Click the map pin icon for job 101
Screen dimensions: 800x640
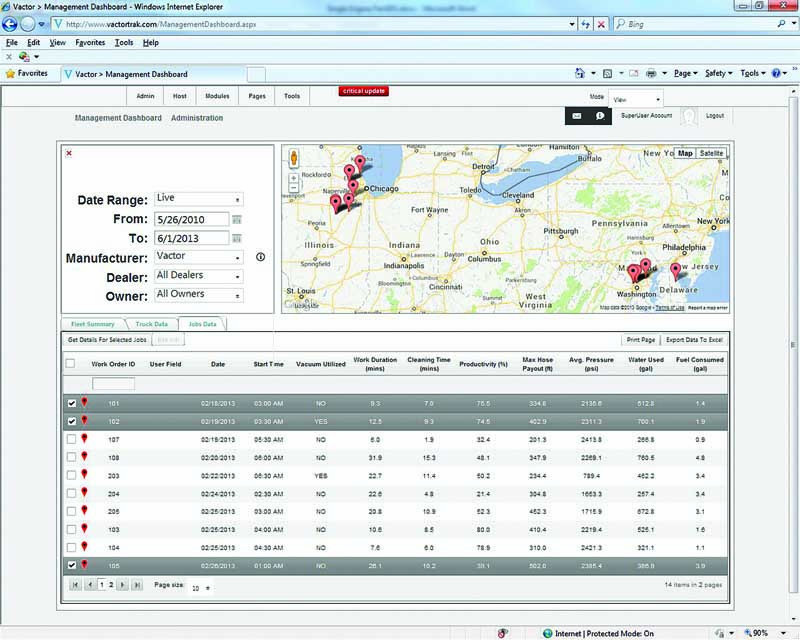pyautogui.click(x=84, y=403)
